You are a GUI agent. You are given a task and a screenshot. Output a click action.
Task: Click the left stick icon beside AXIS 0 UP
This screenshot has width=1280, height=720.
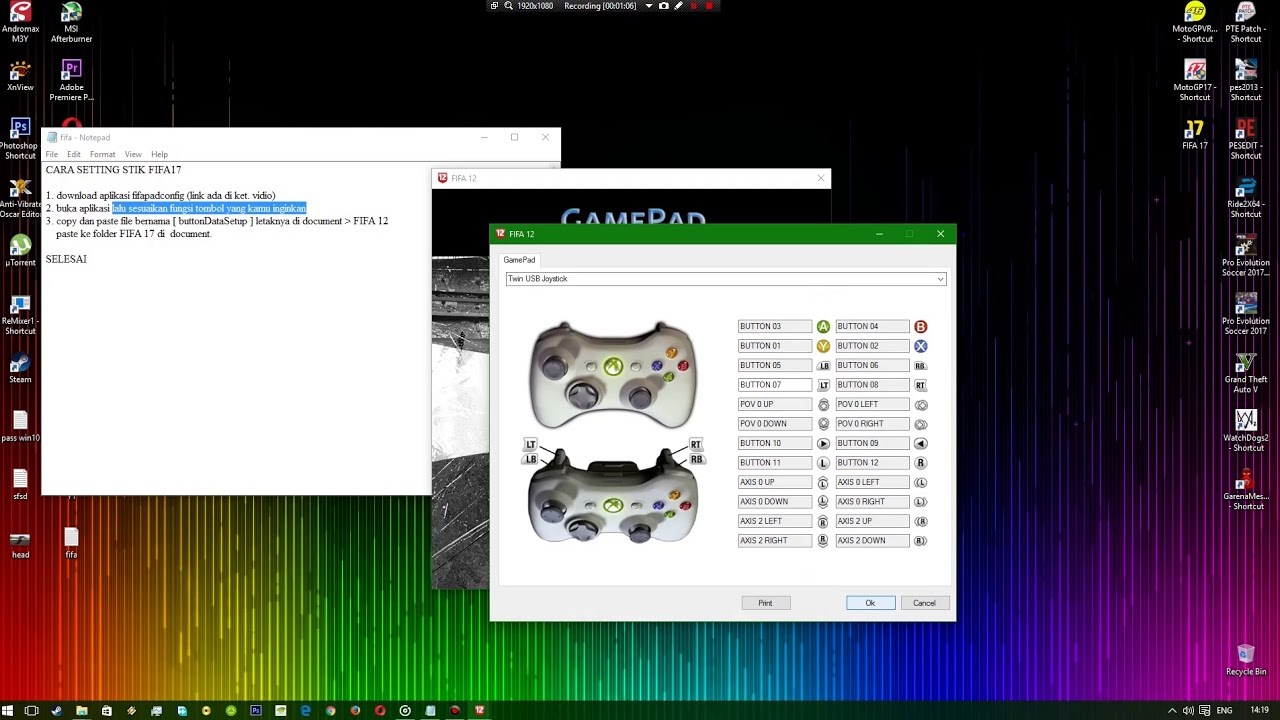point(823,482)
